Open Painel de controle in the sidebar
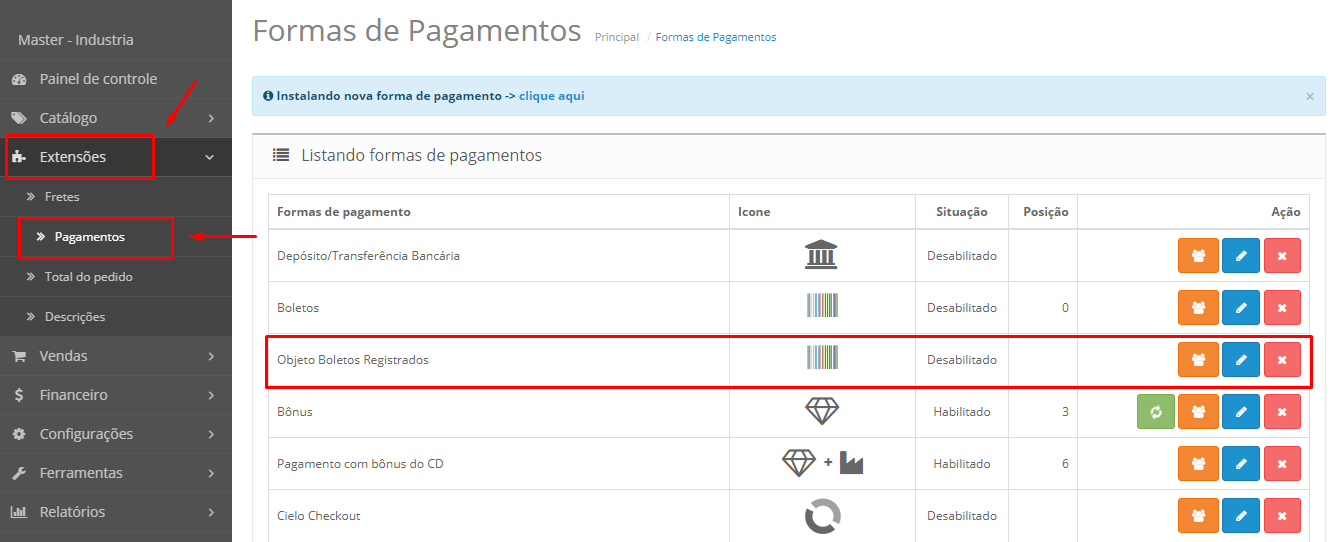The image size is (1338, 542). click(97, 79)
